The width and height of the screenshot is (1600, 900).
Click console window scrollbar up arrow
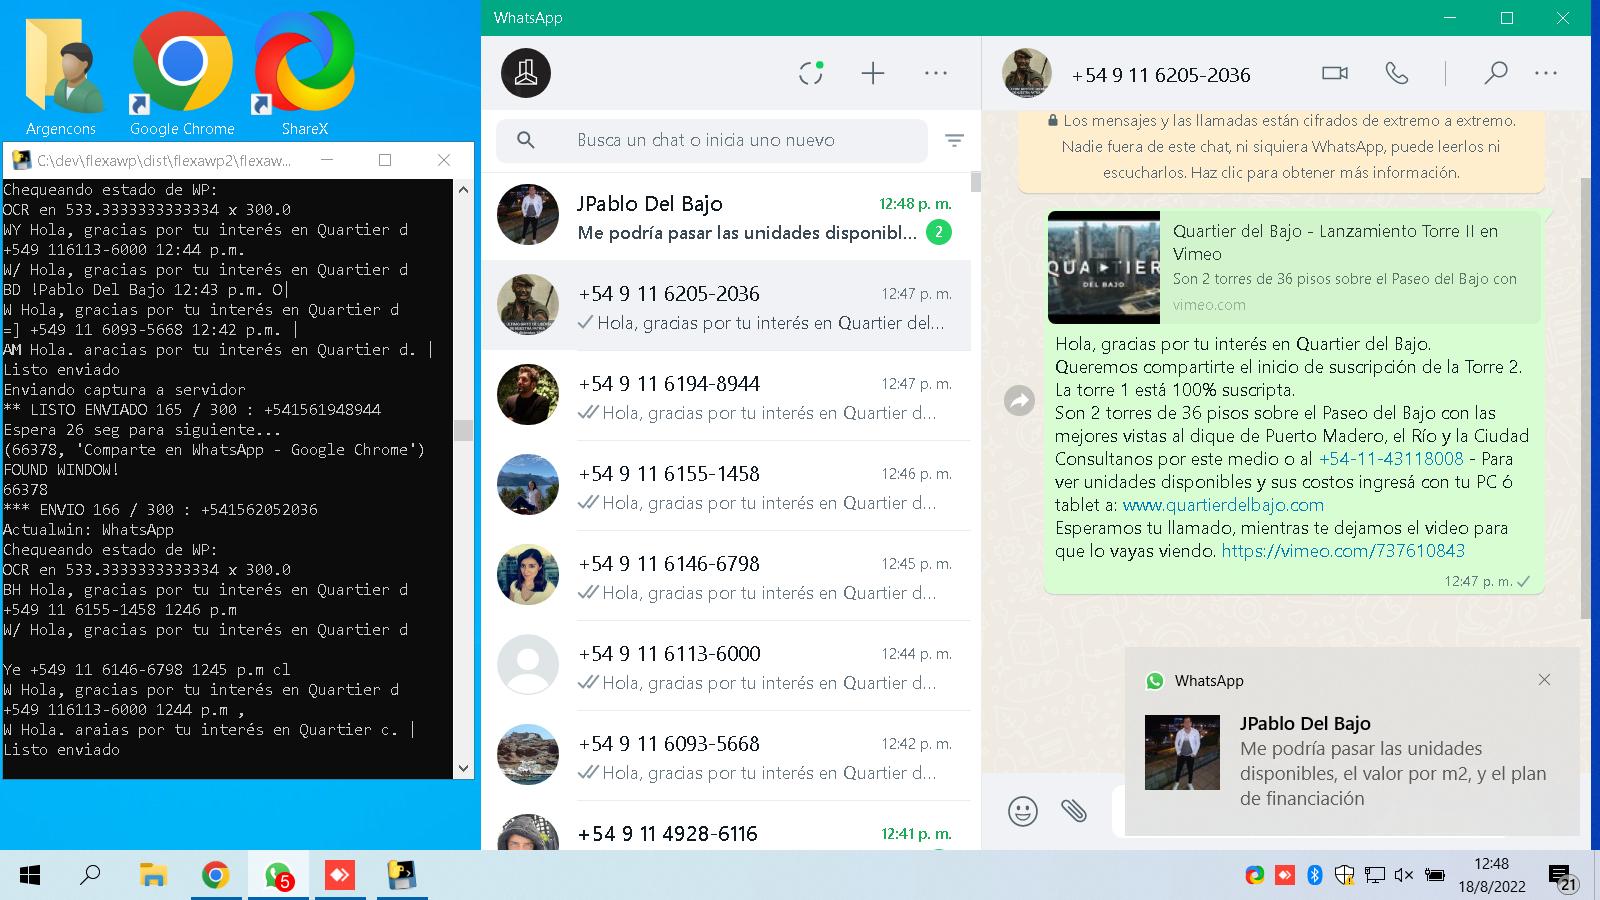pyautogui.click(x=462, y=189)
